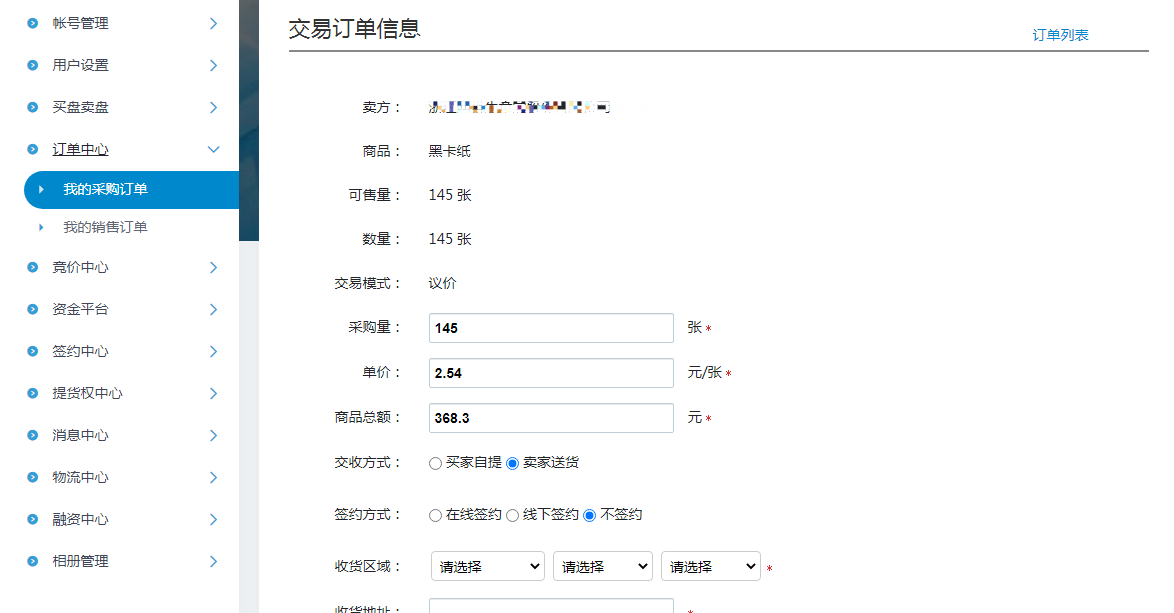Click the bullet icon beside 帐号管理
The height and width of the screenshot is (613, 1174).
(x=33, y=23)
